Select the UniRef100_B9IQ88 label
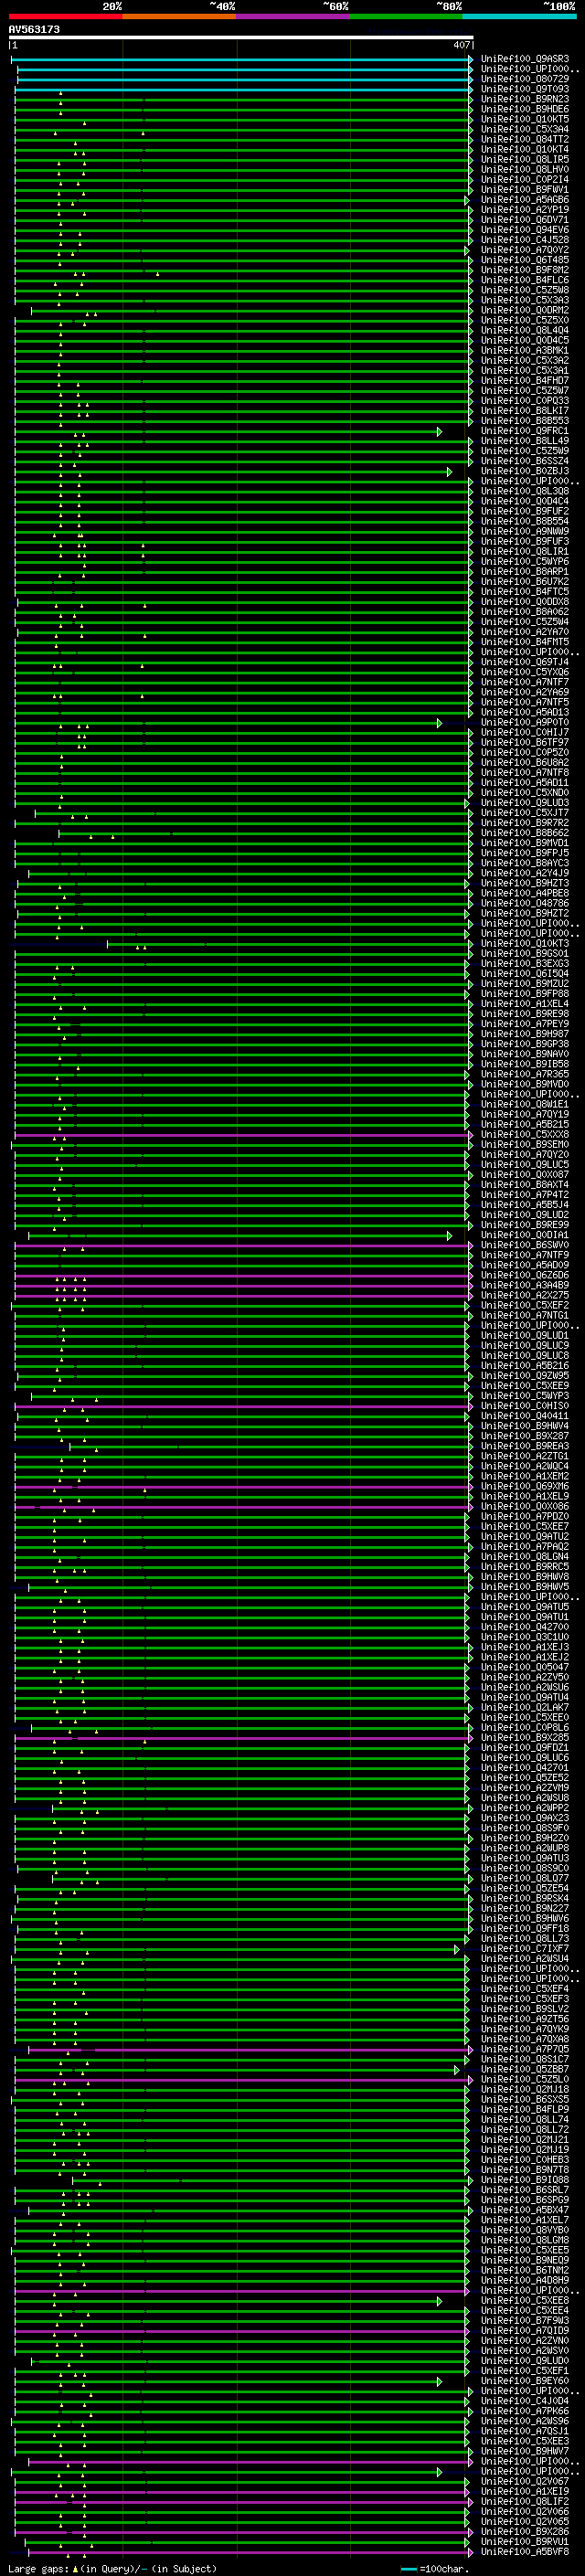The image size is (585, 2576). (x=525, y=2179)
